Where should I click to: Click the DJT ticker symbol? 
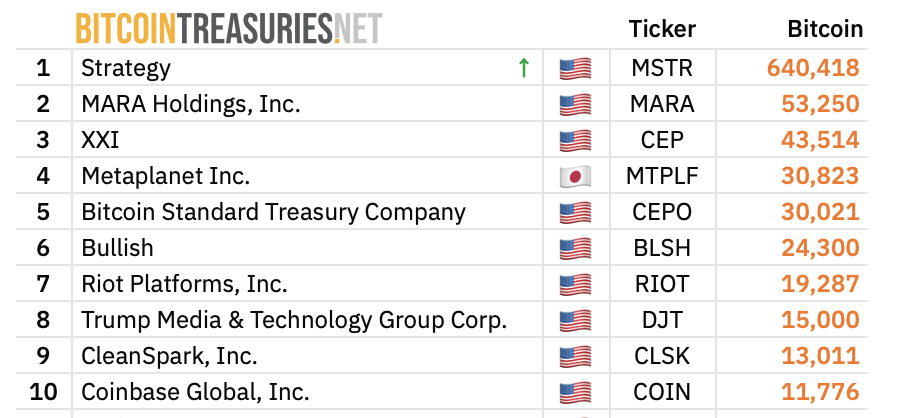[x=662, y=320]
